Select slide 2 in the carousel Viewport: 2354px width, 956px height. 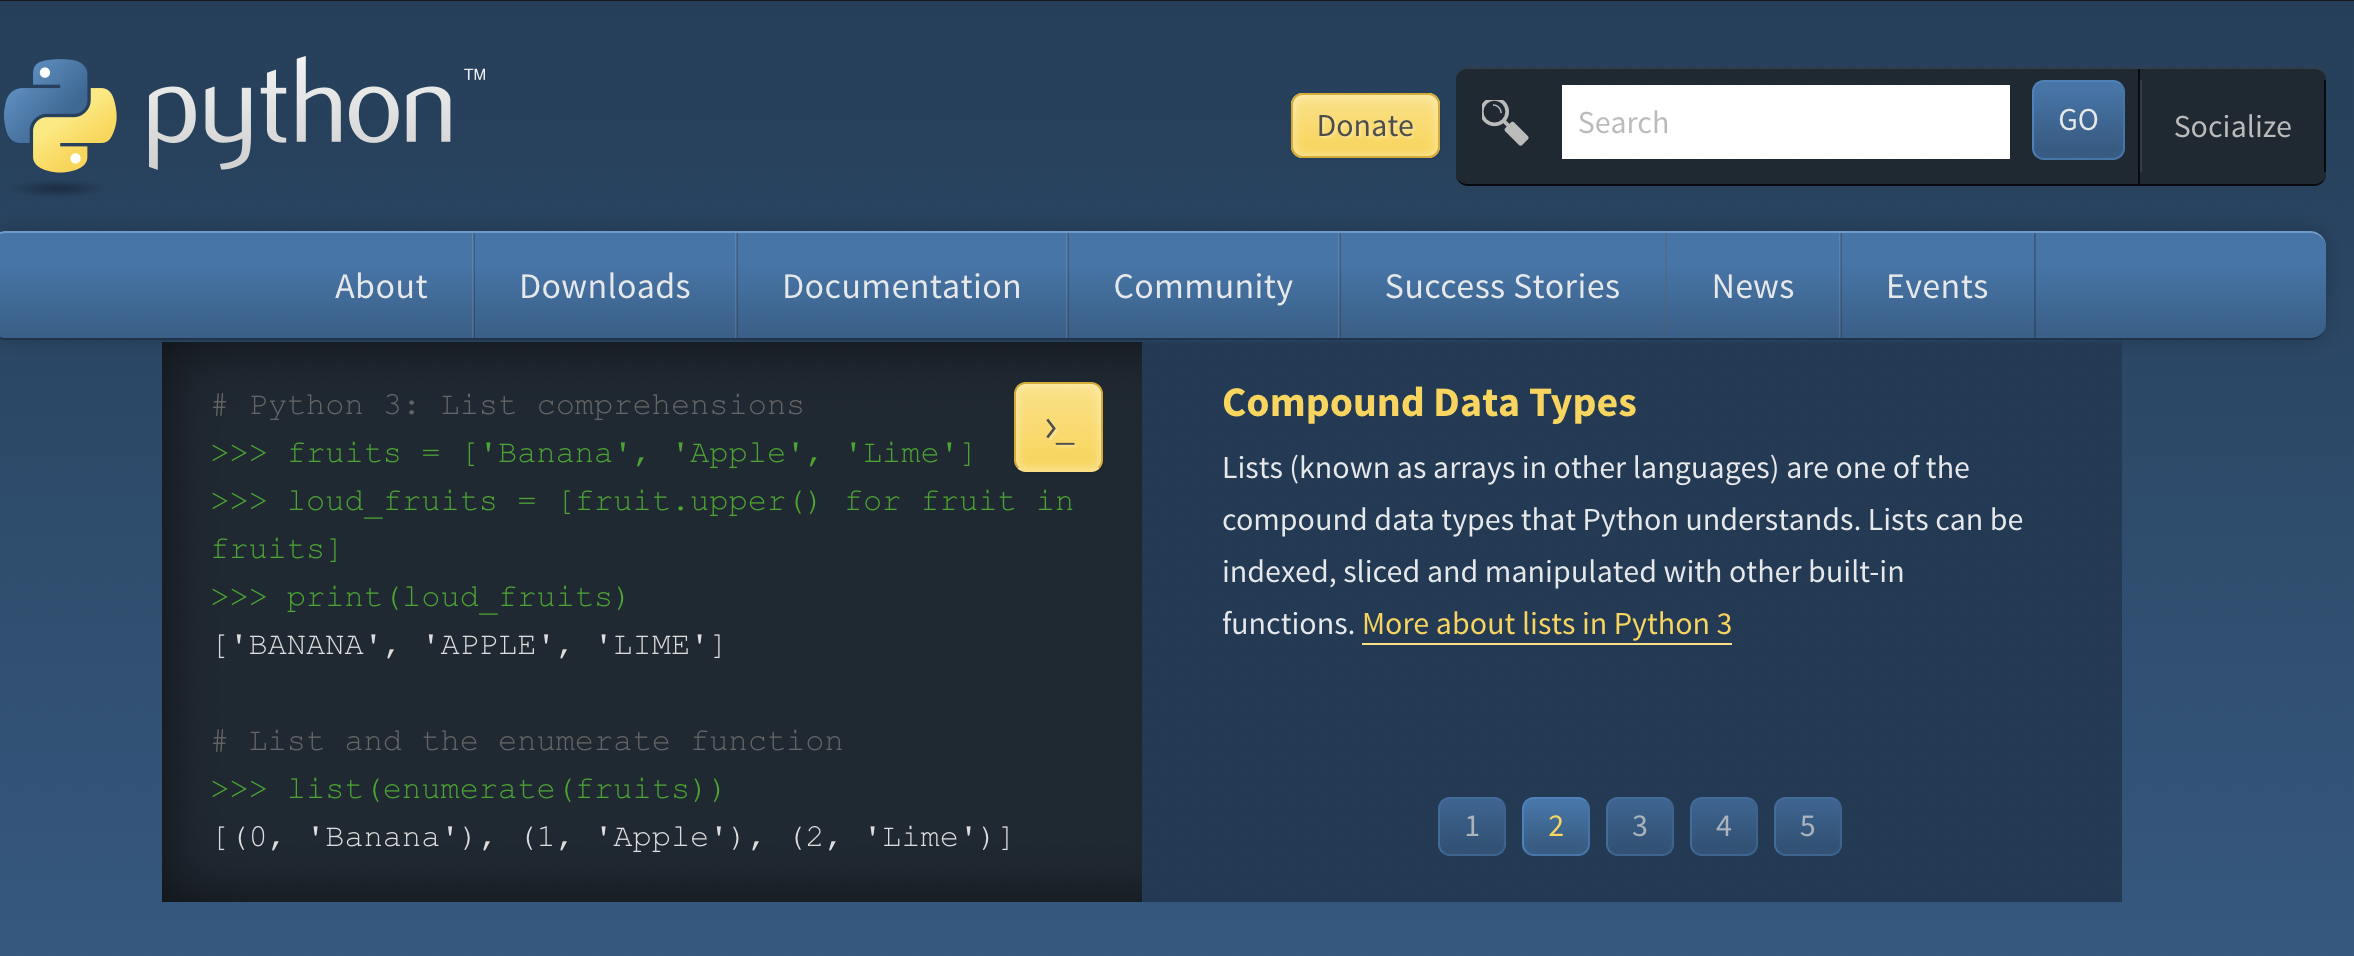click(x=1556, y=826)
